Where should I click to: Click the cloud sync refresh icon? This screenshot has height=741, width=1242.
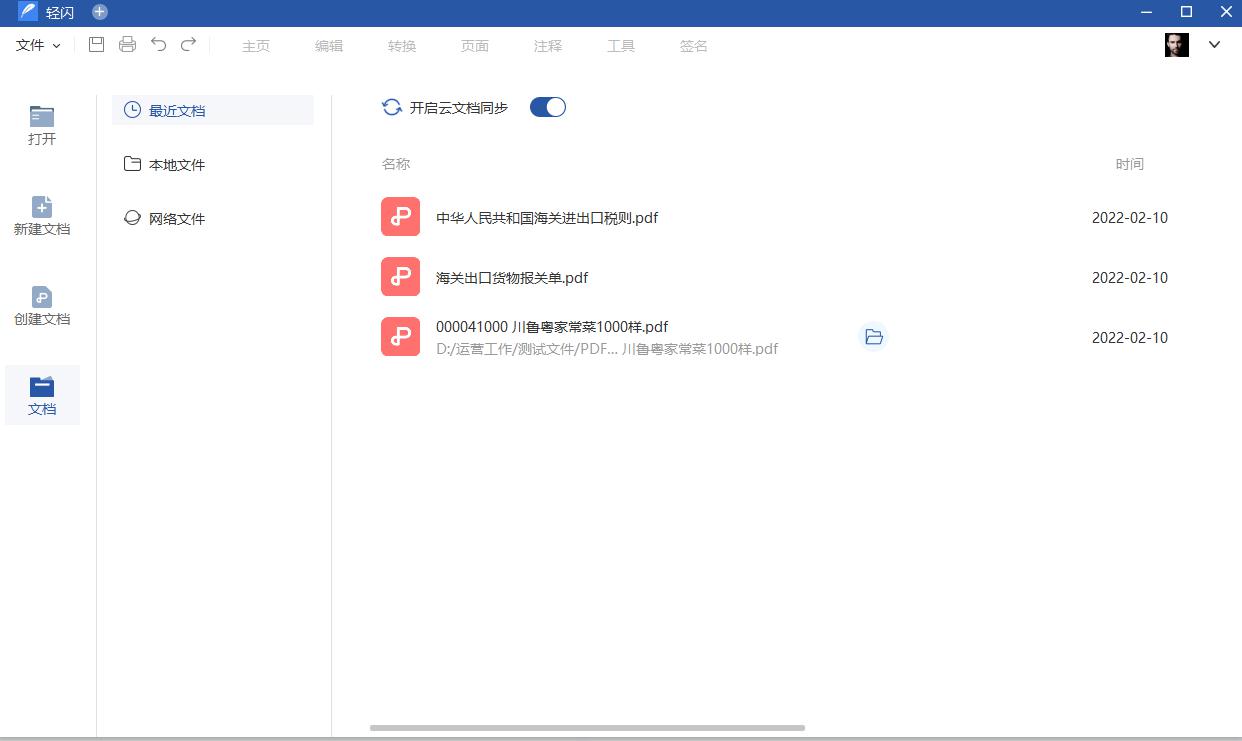(x=392, y=108)
